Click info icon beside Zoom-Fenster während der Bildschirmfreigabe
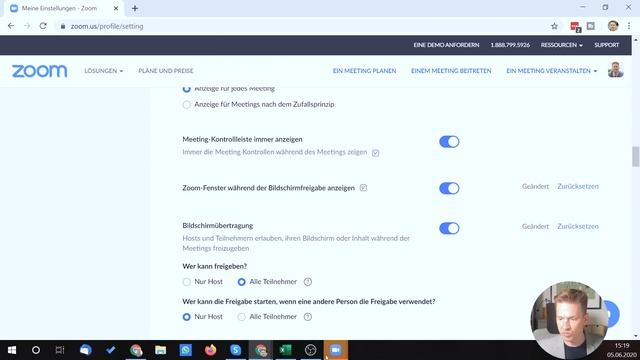640x360 pixels. 363,188
